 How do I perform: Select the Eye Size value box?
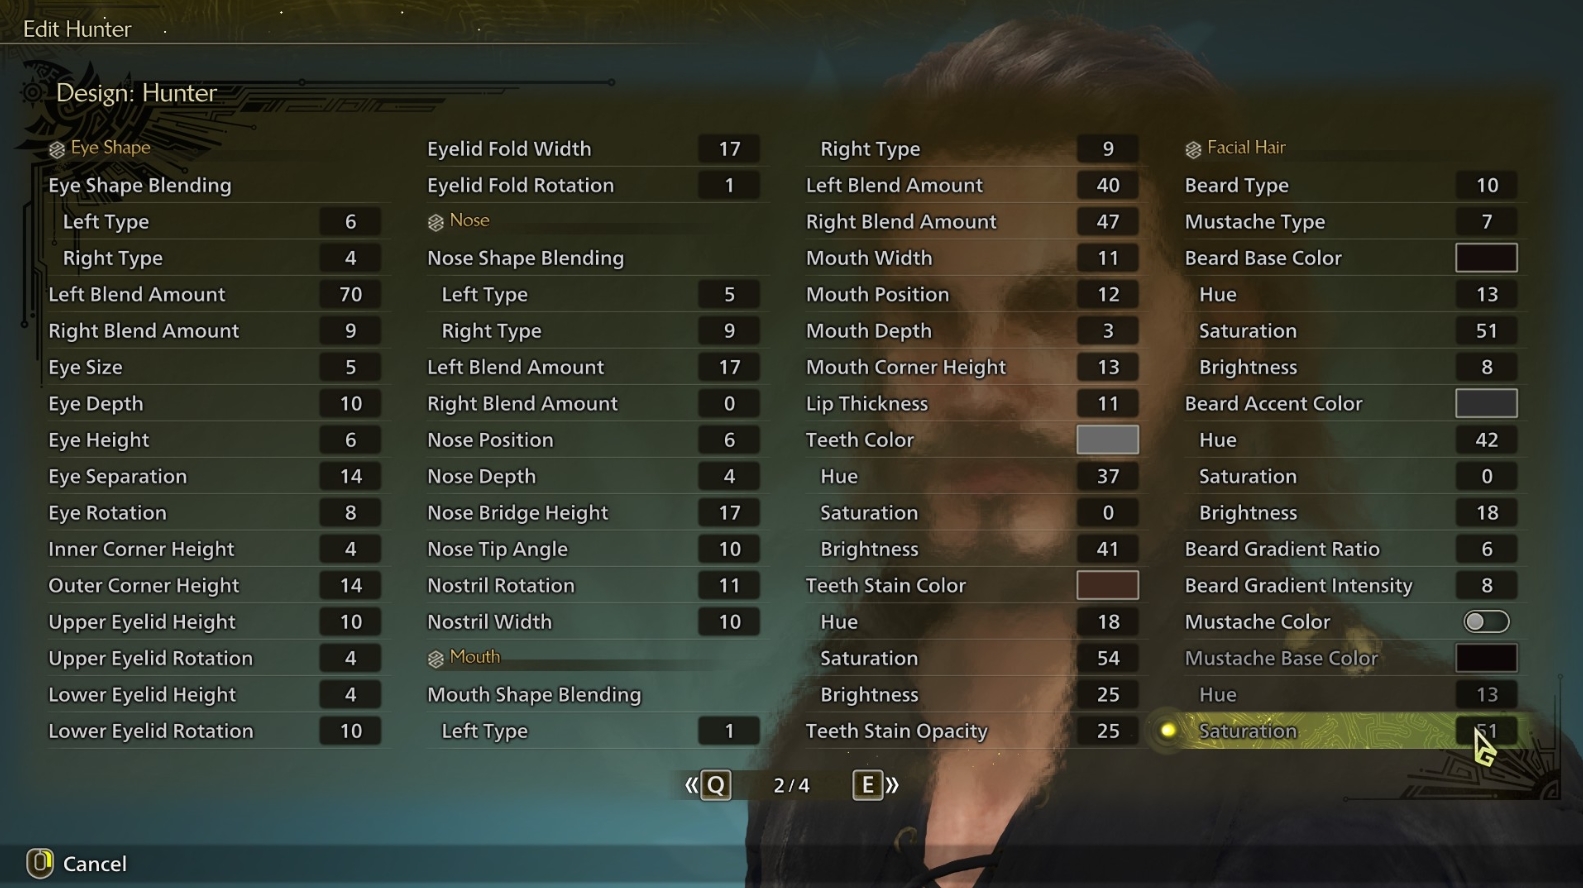[350, 367]
